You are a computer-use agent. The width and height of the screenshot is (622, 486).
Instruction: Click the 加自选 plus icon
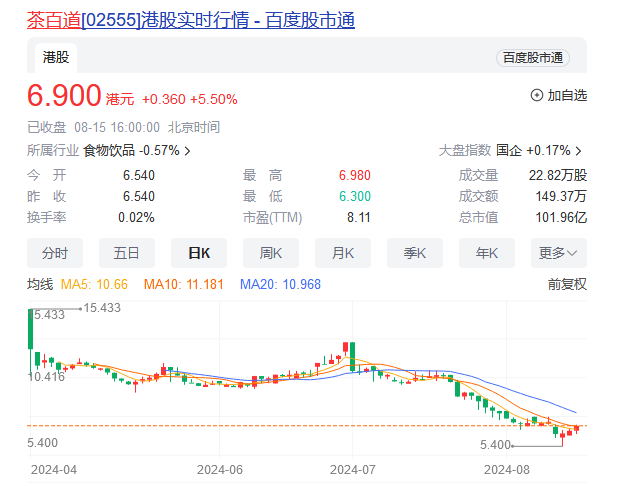(536, 95)
